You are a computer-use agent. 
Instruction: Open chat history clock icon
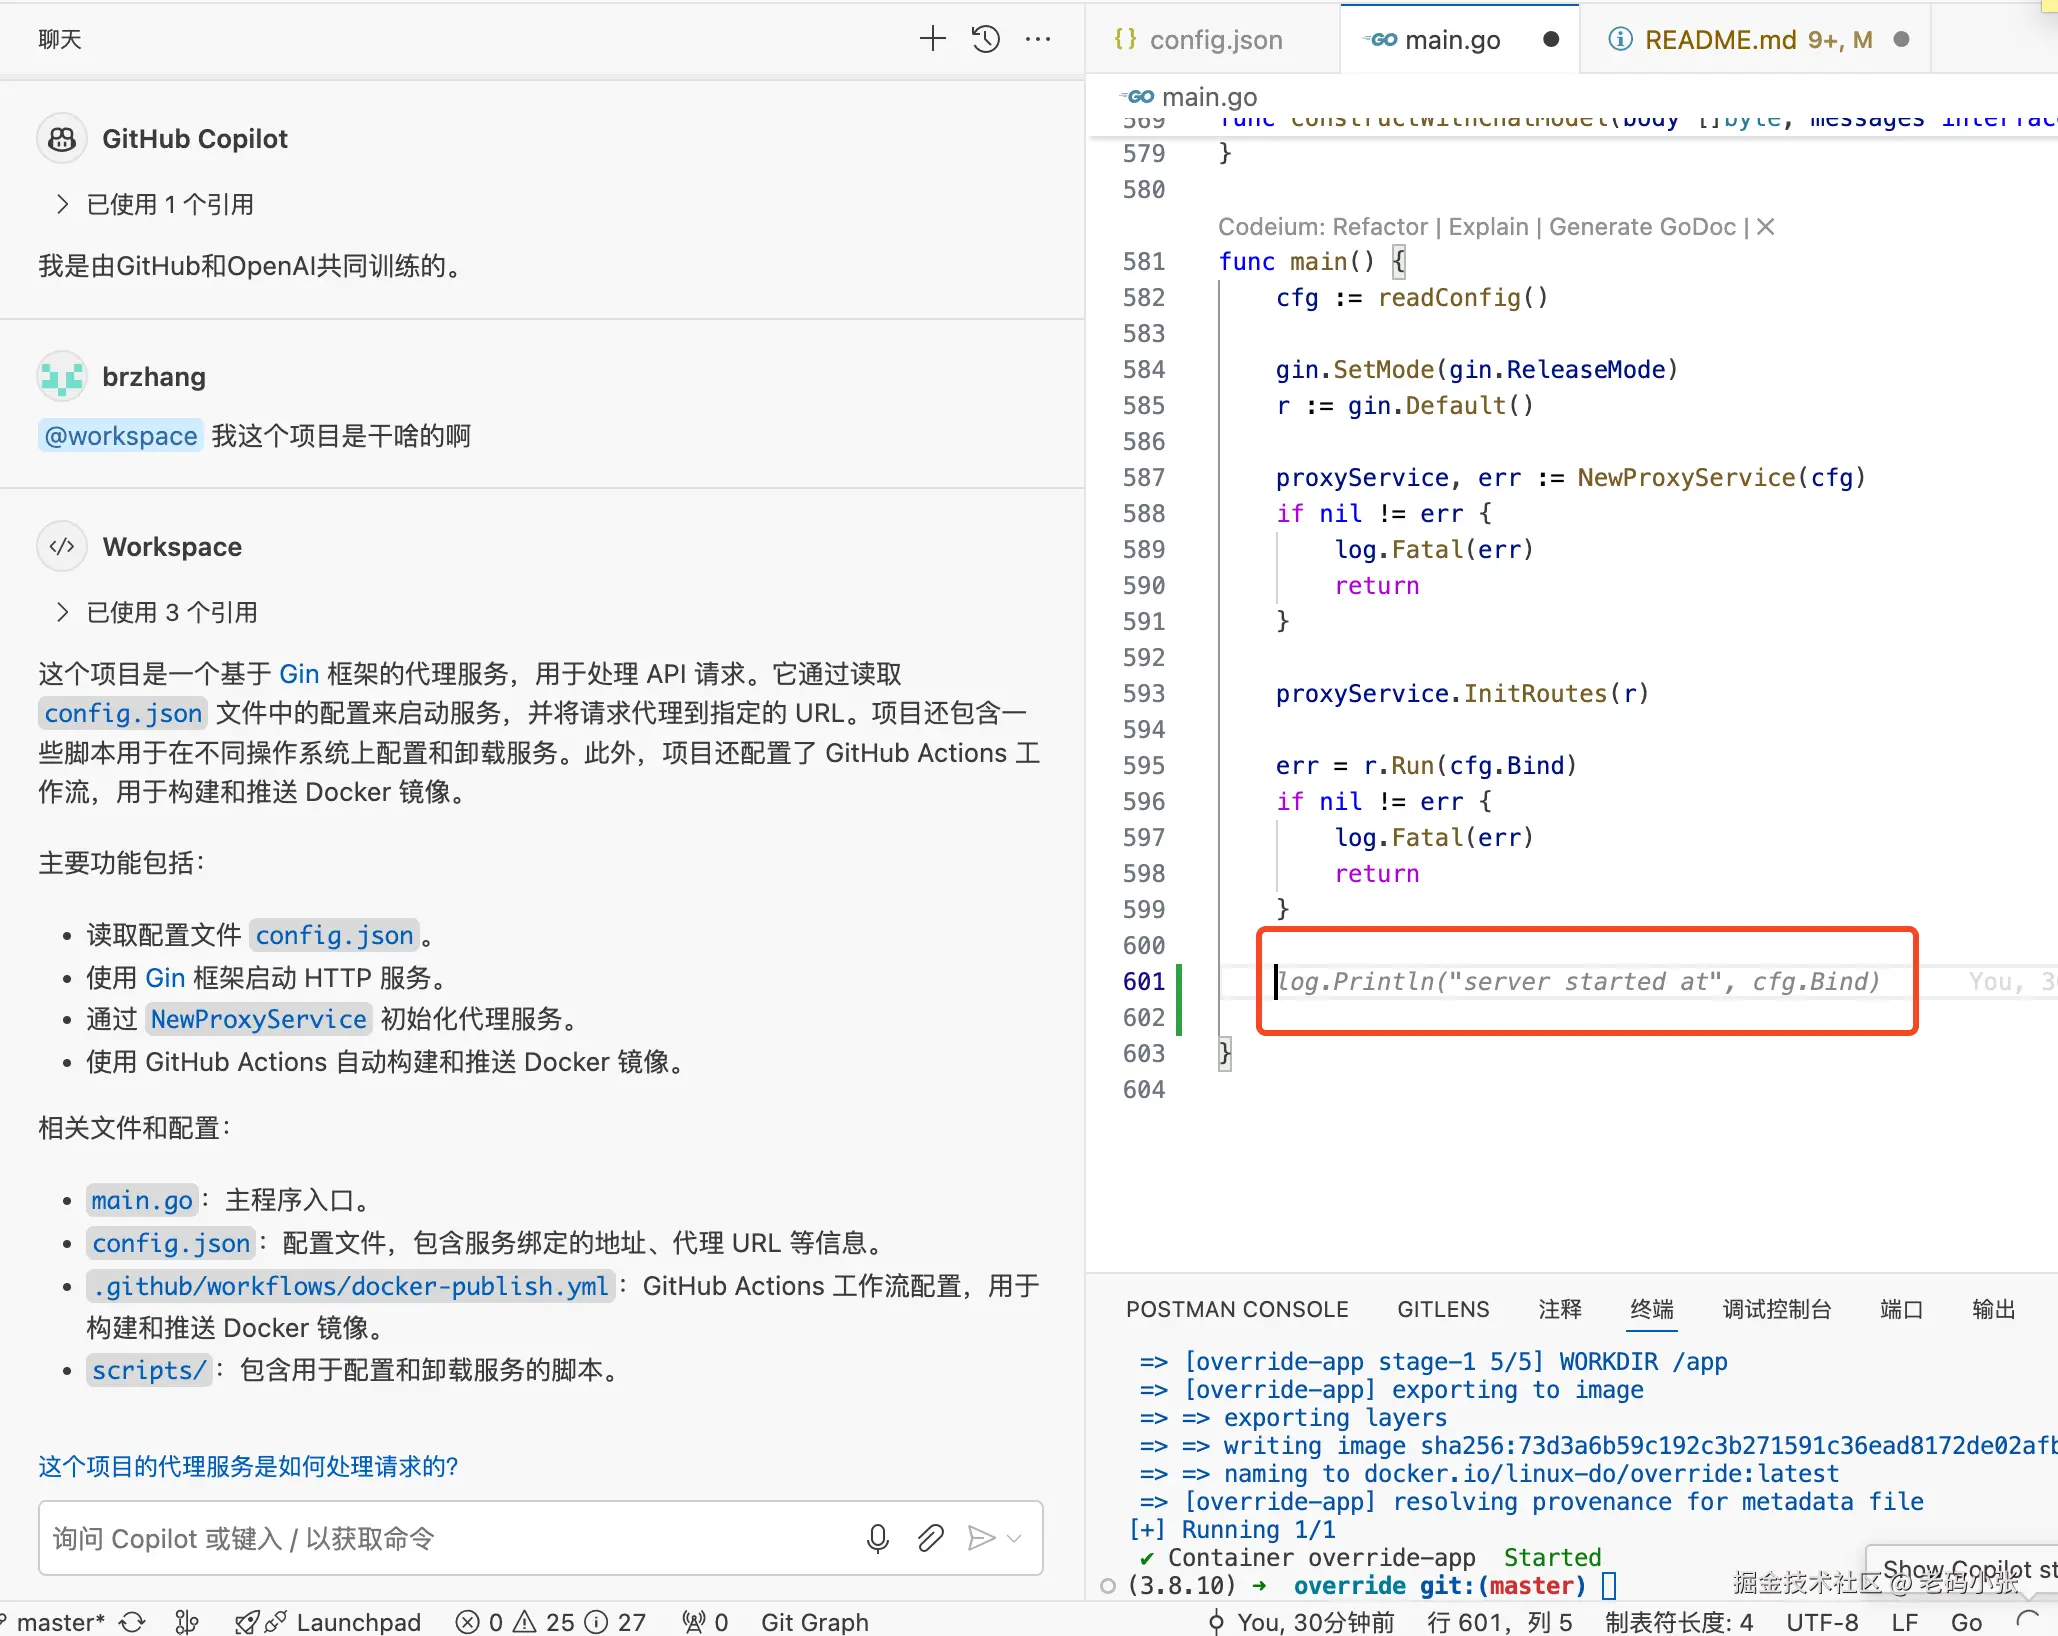[985, 39]
